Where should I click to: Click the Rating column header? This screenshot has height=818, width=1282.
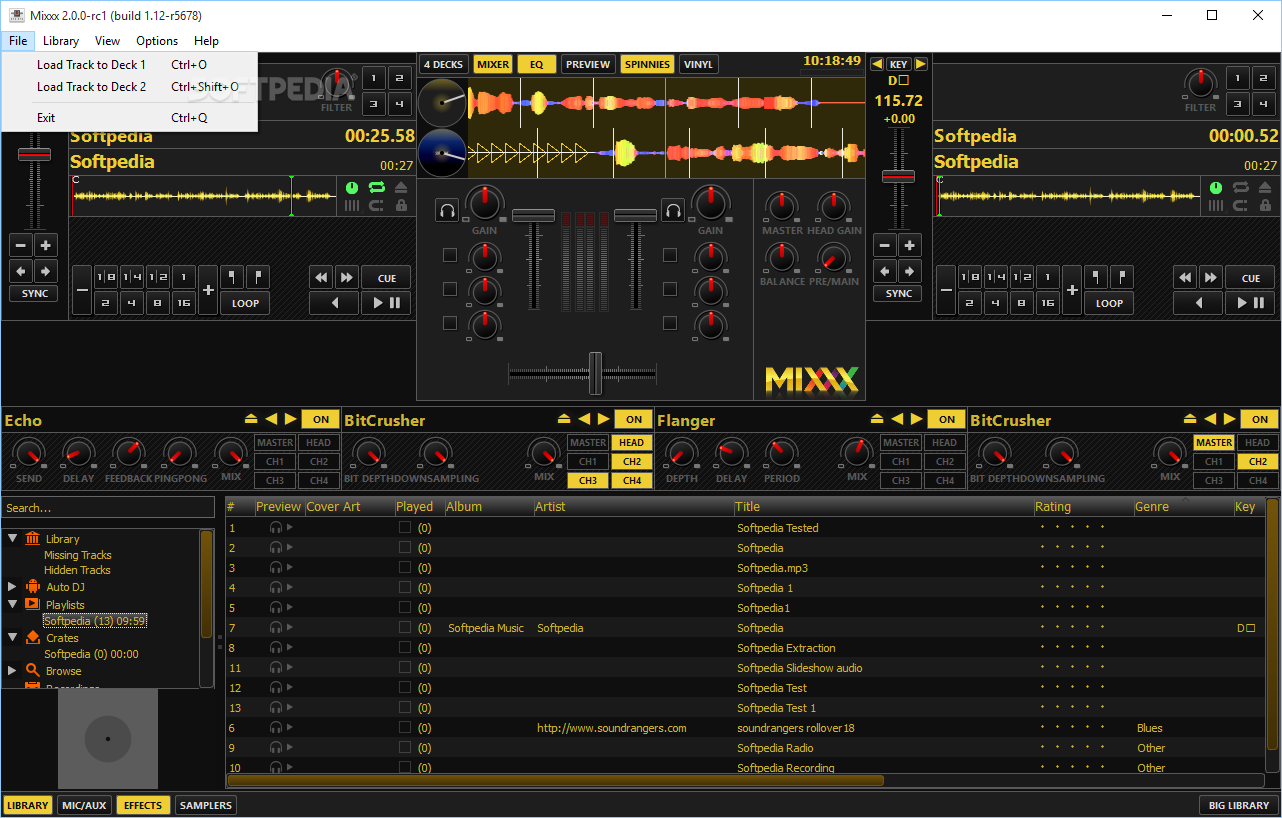pos(1083,507)
